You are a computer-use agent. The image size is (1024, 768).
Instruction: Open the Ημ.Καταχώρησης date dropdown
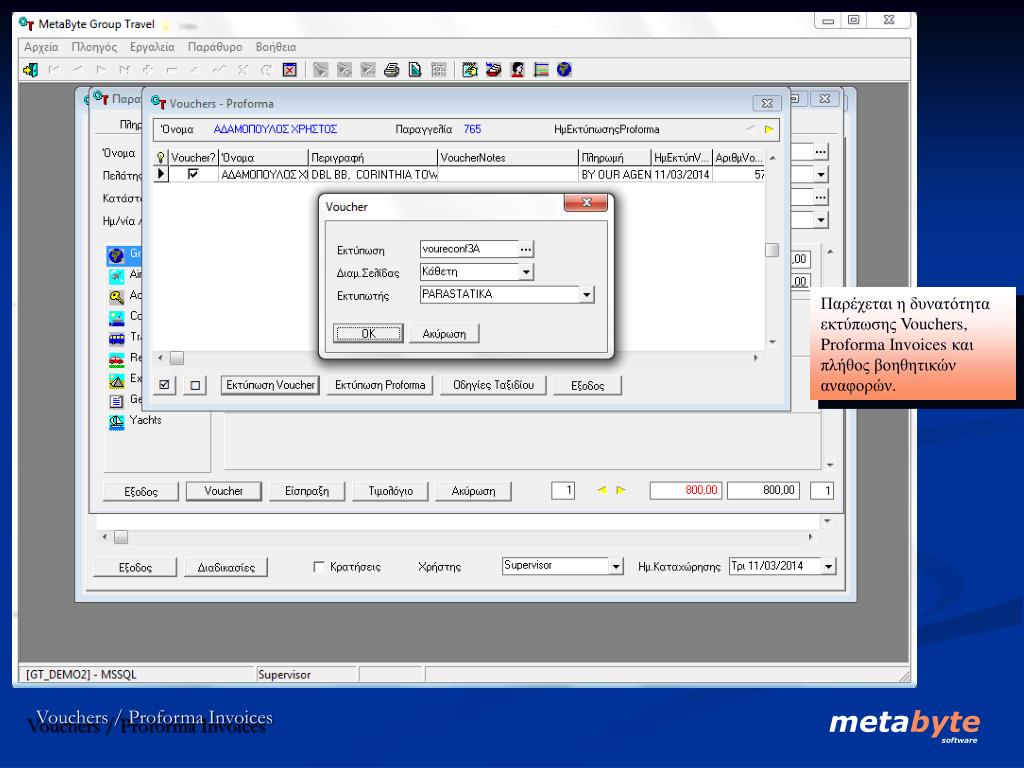(x=828, y=566)
